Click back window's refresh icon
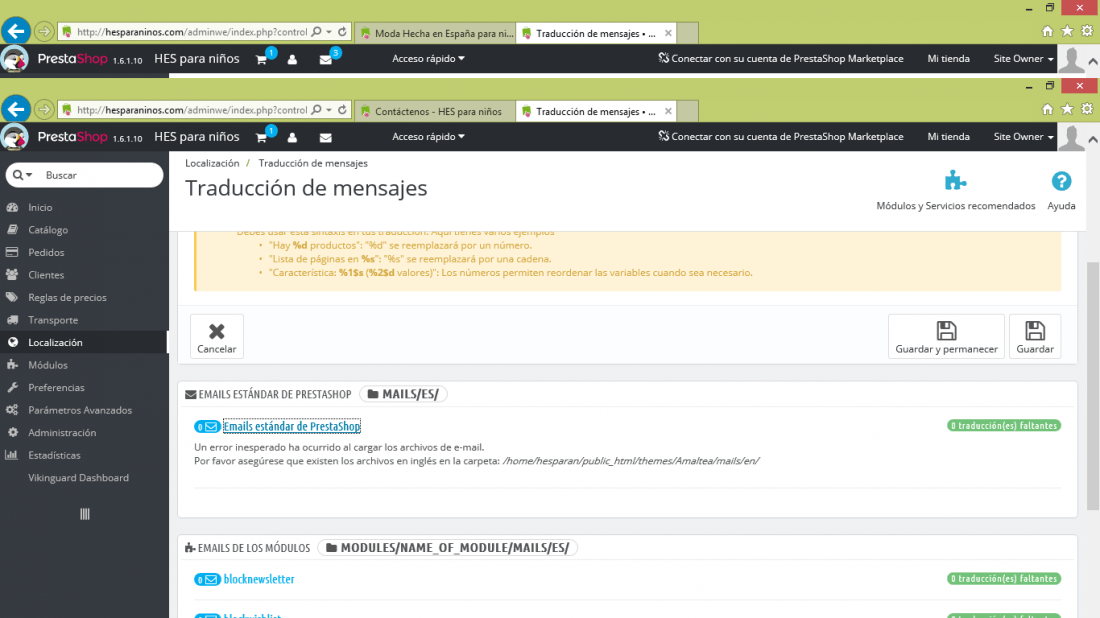 (342, 32)
